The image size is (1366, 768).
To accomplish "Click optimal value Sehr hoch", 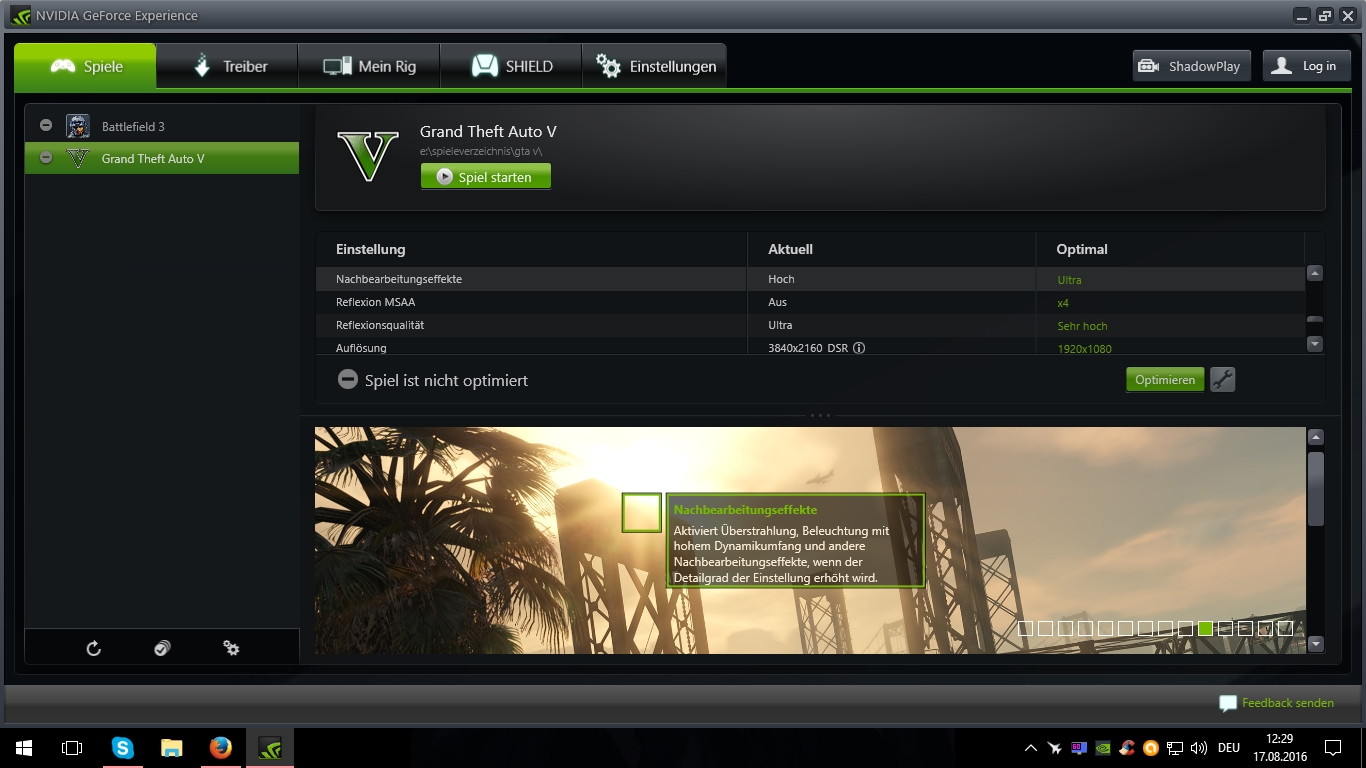I will tap(1082, 326).
